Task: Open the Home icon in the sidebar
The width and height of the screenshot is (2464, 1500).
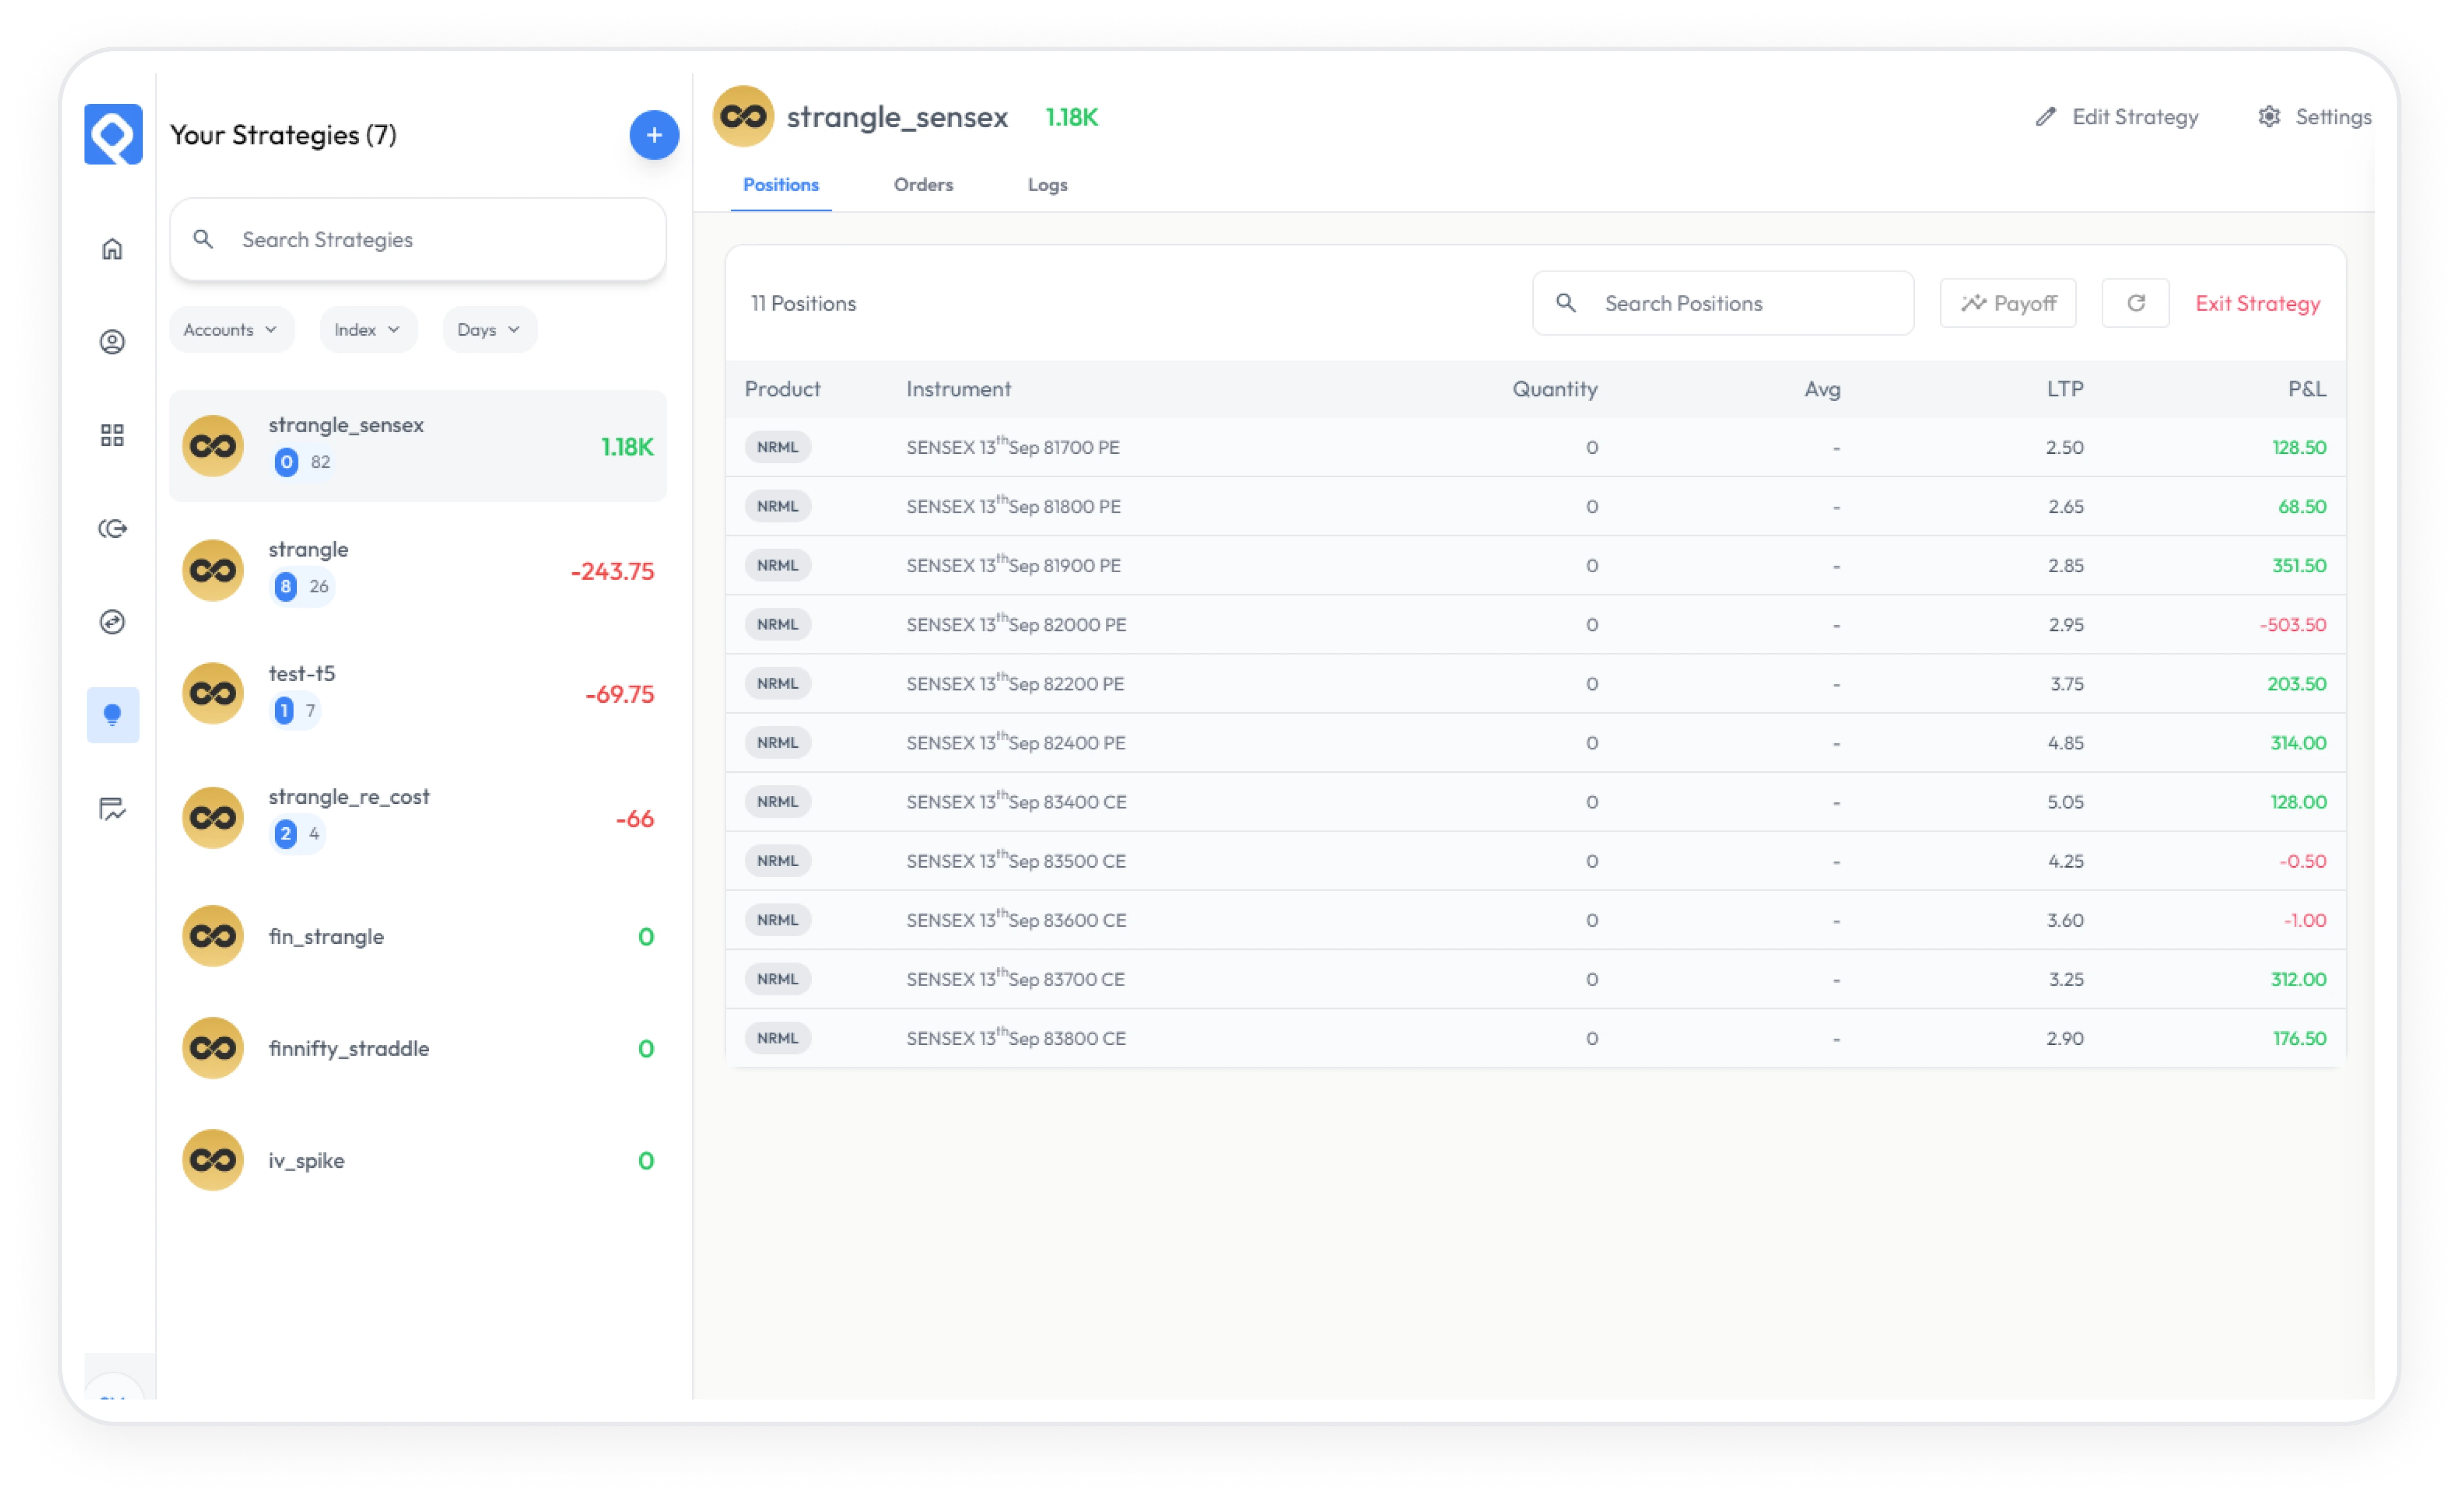Action: coord(112,249)
